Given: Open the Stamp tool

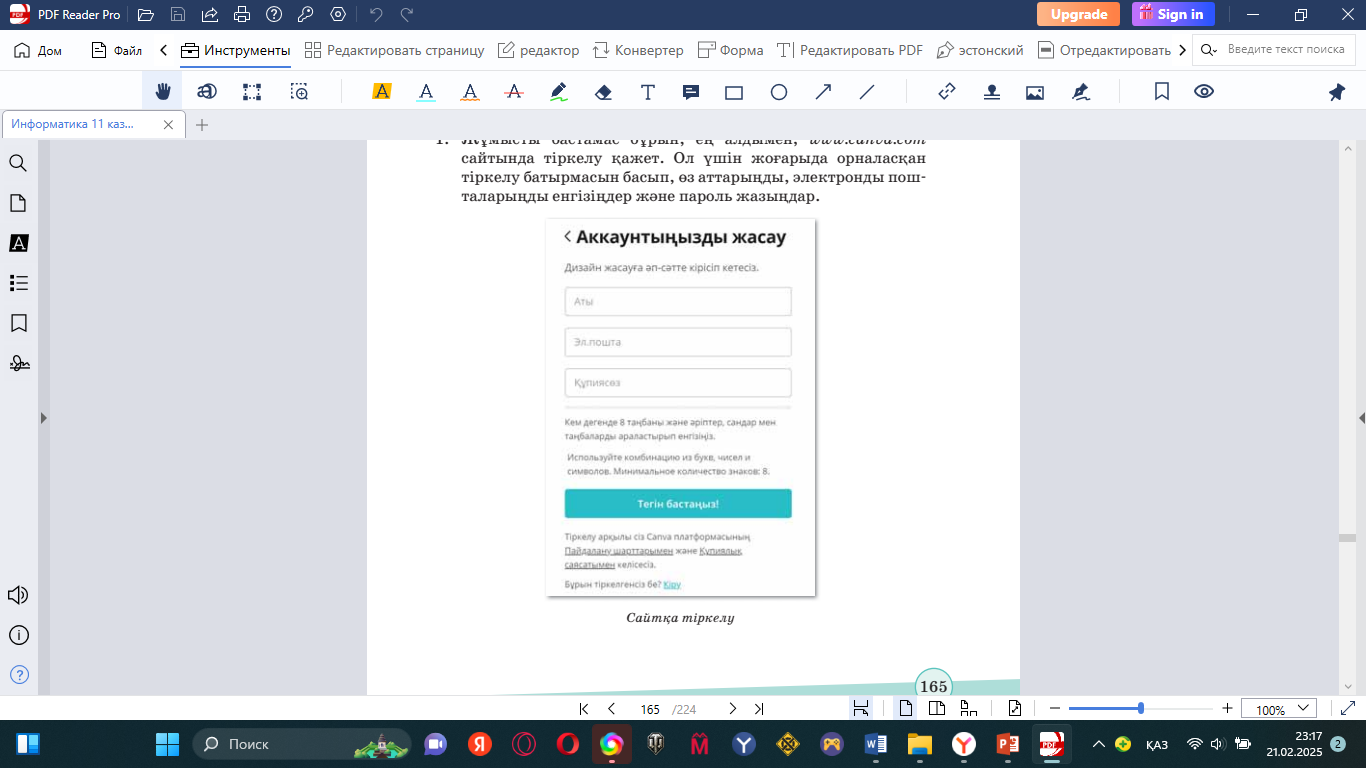Looking at the screenshot, I should click(991, 92).
